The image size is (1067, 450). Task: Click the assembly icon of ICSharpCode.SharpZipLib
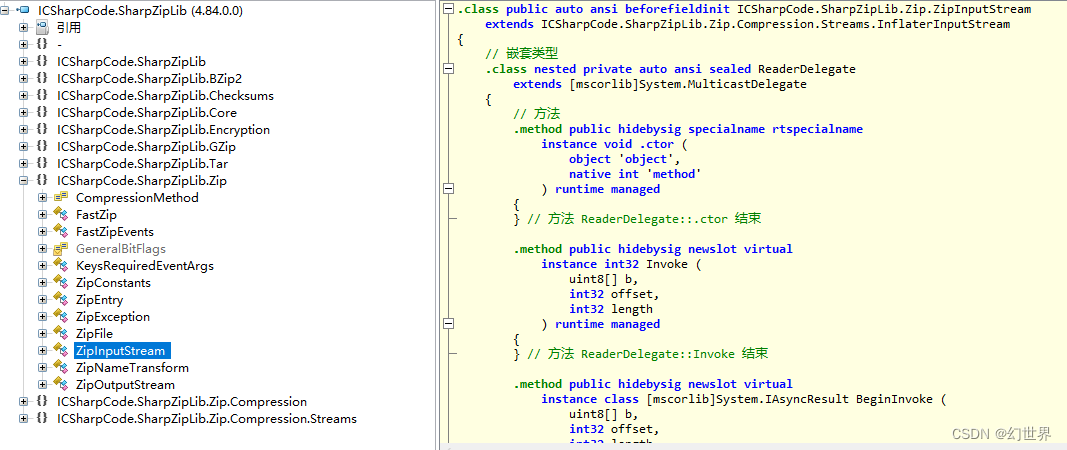point(23,11)
